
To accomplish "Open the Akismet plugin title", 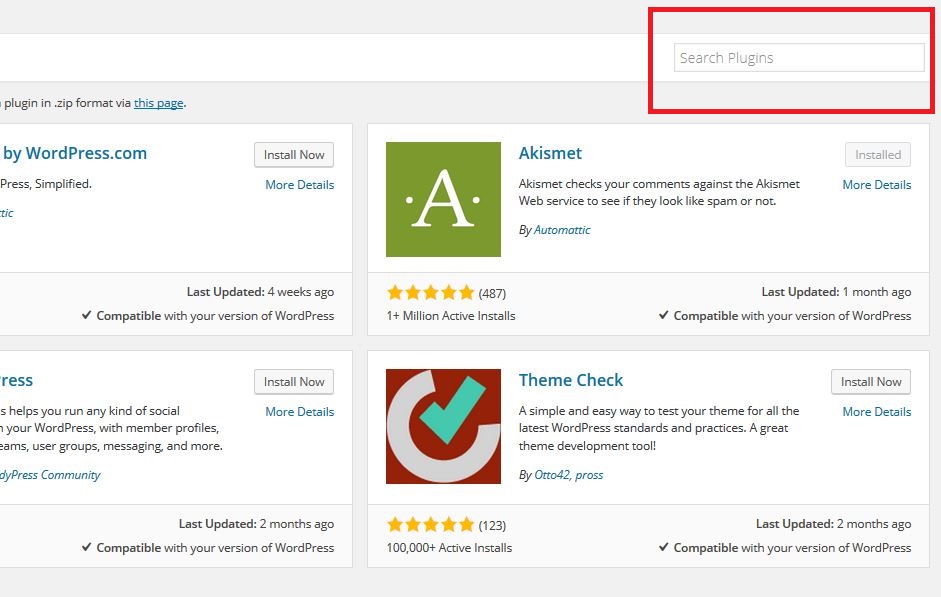I will click(550, 153).
